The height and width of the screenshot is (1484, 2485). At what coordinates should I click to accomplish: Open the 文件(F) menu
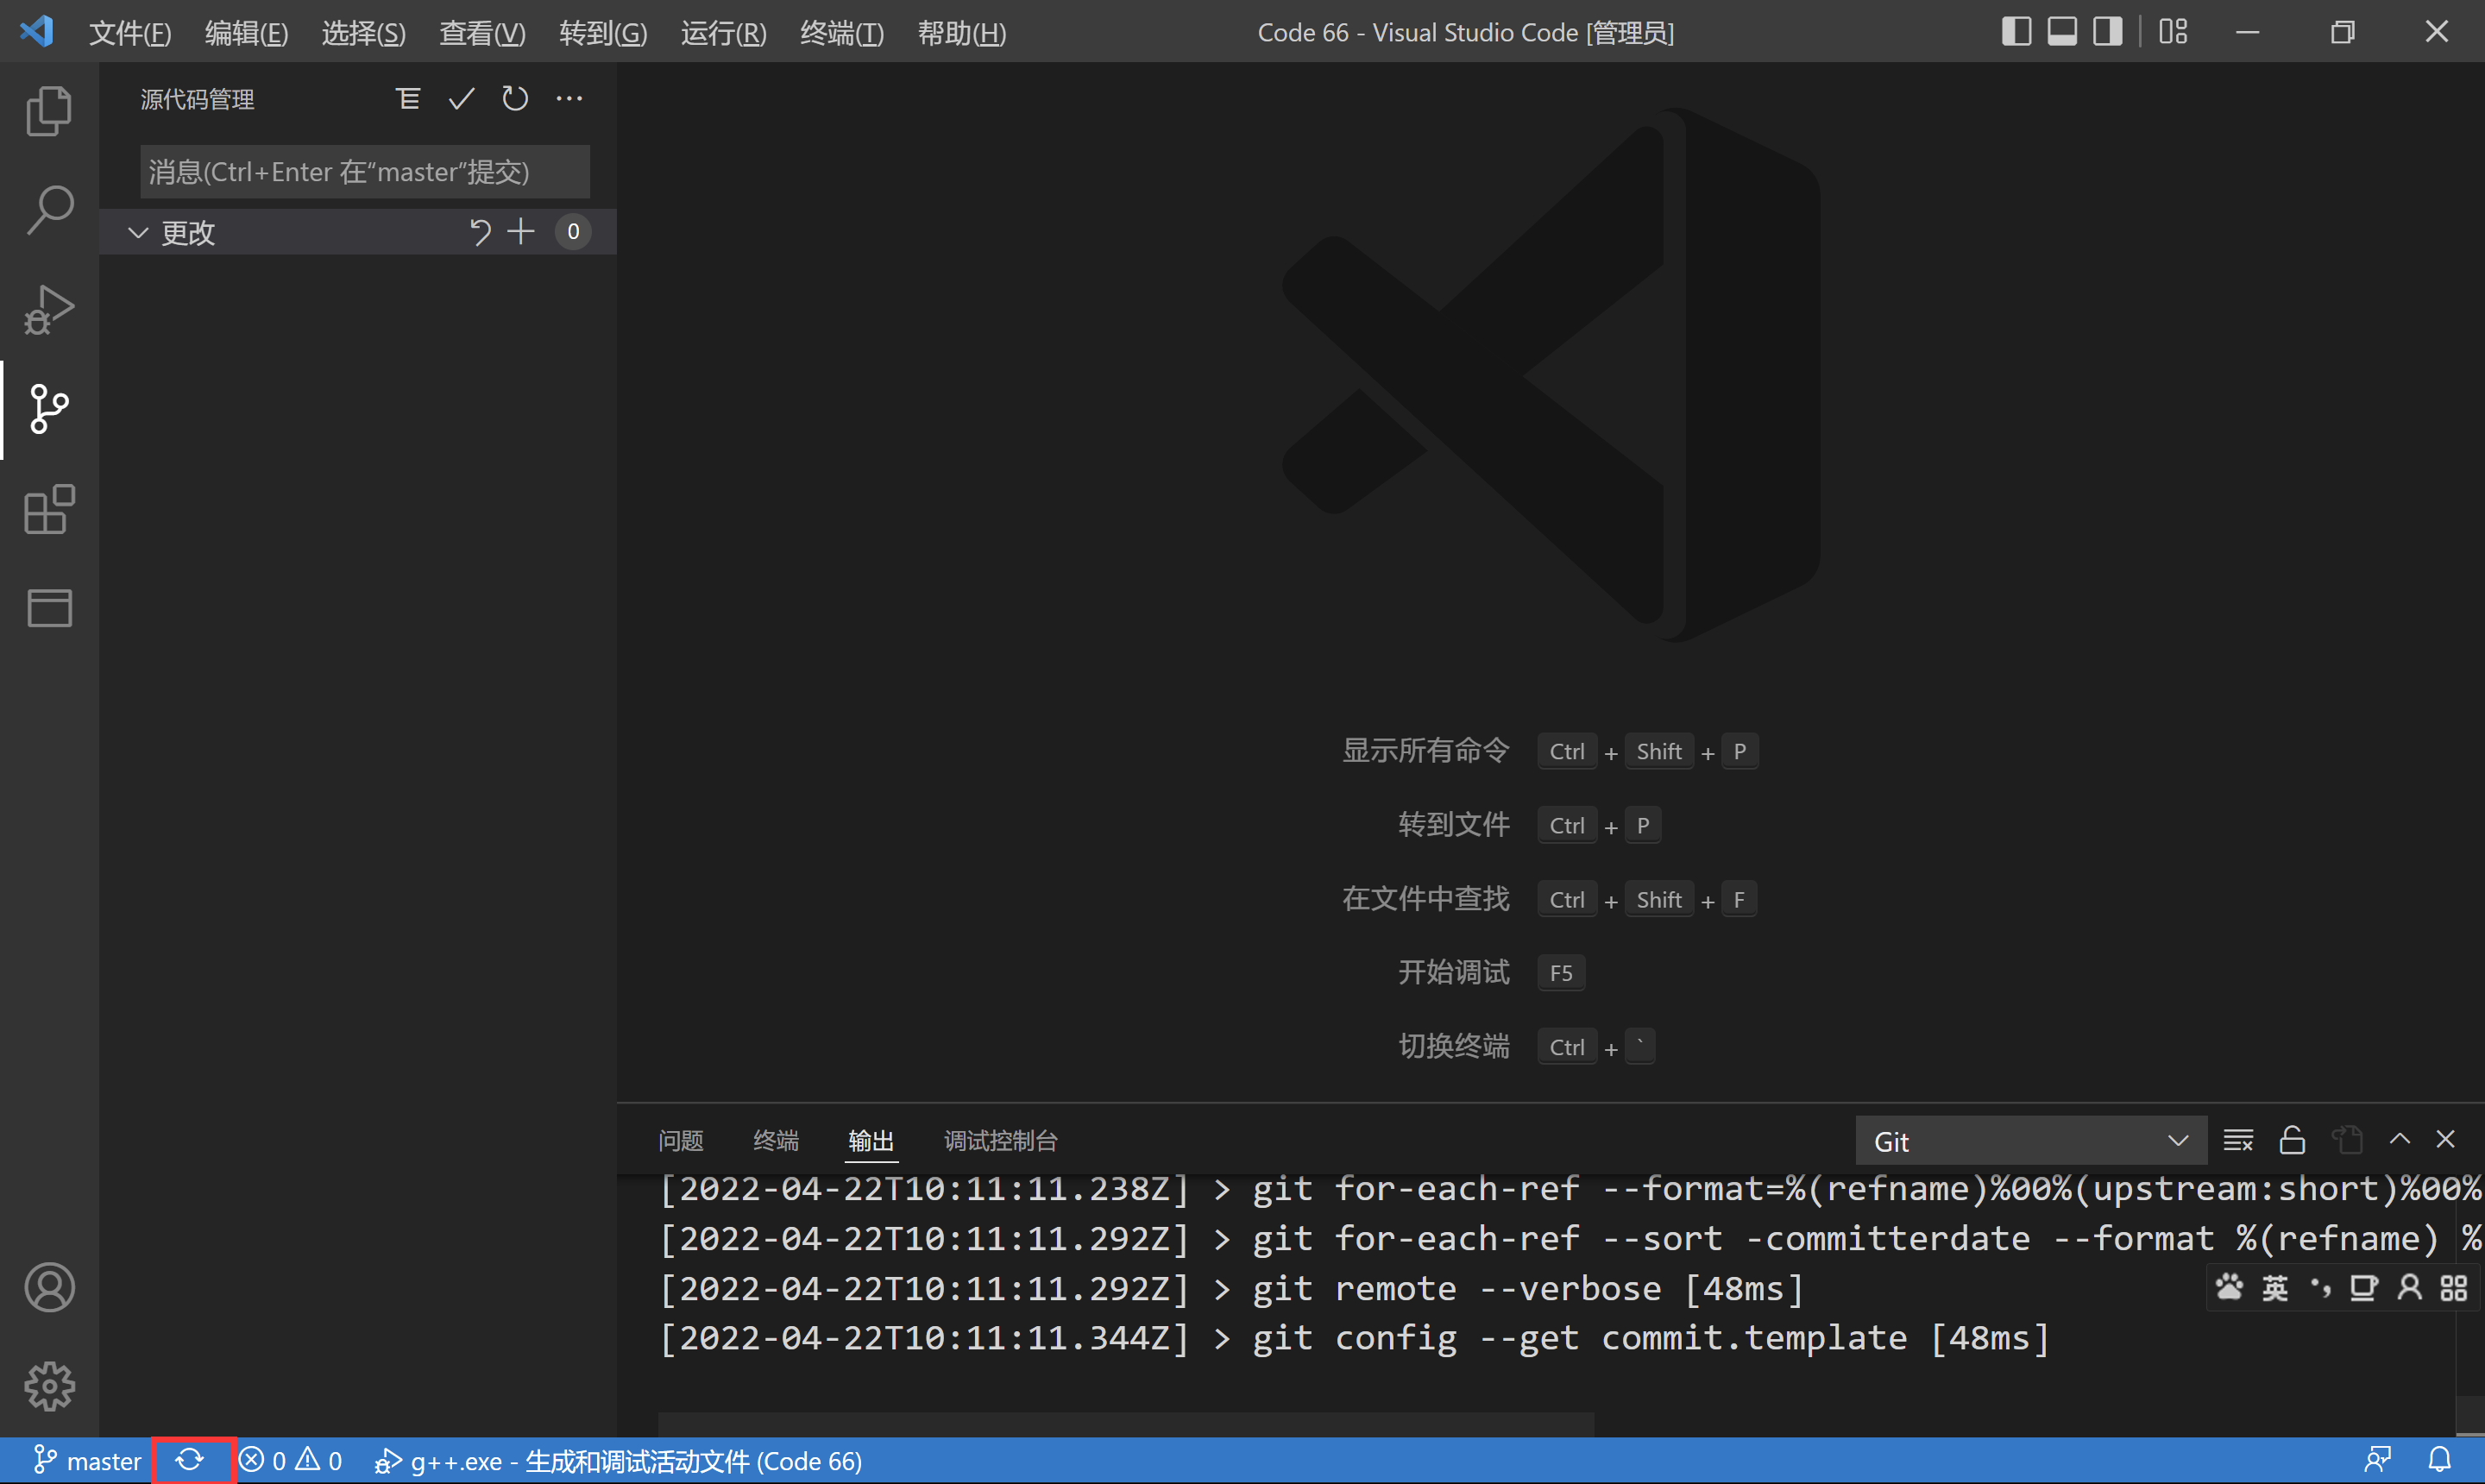tap(130, 33)
